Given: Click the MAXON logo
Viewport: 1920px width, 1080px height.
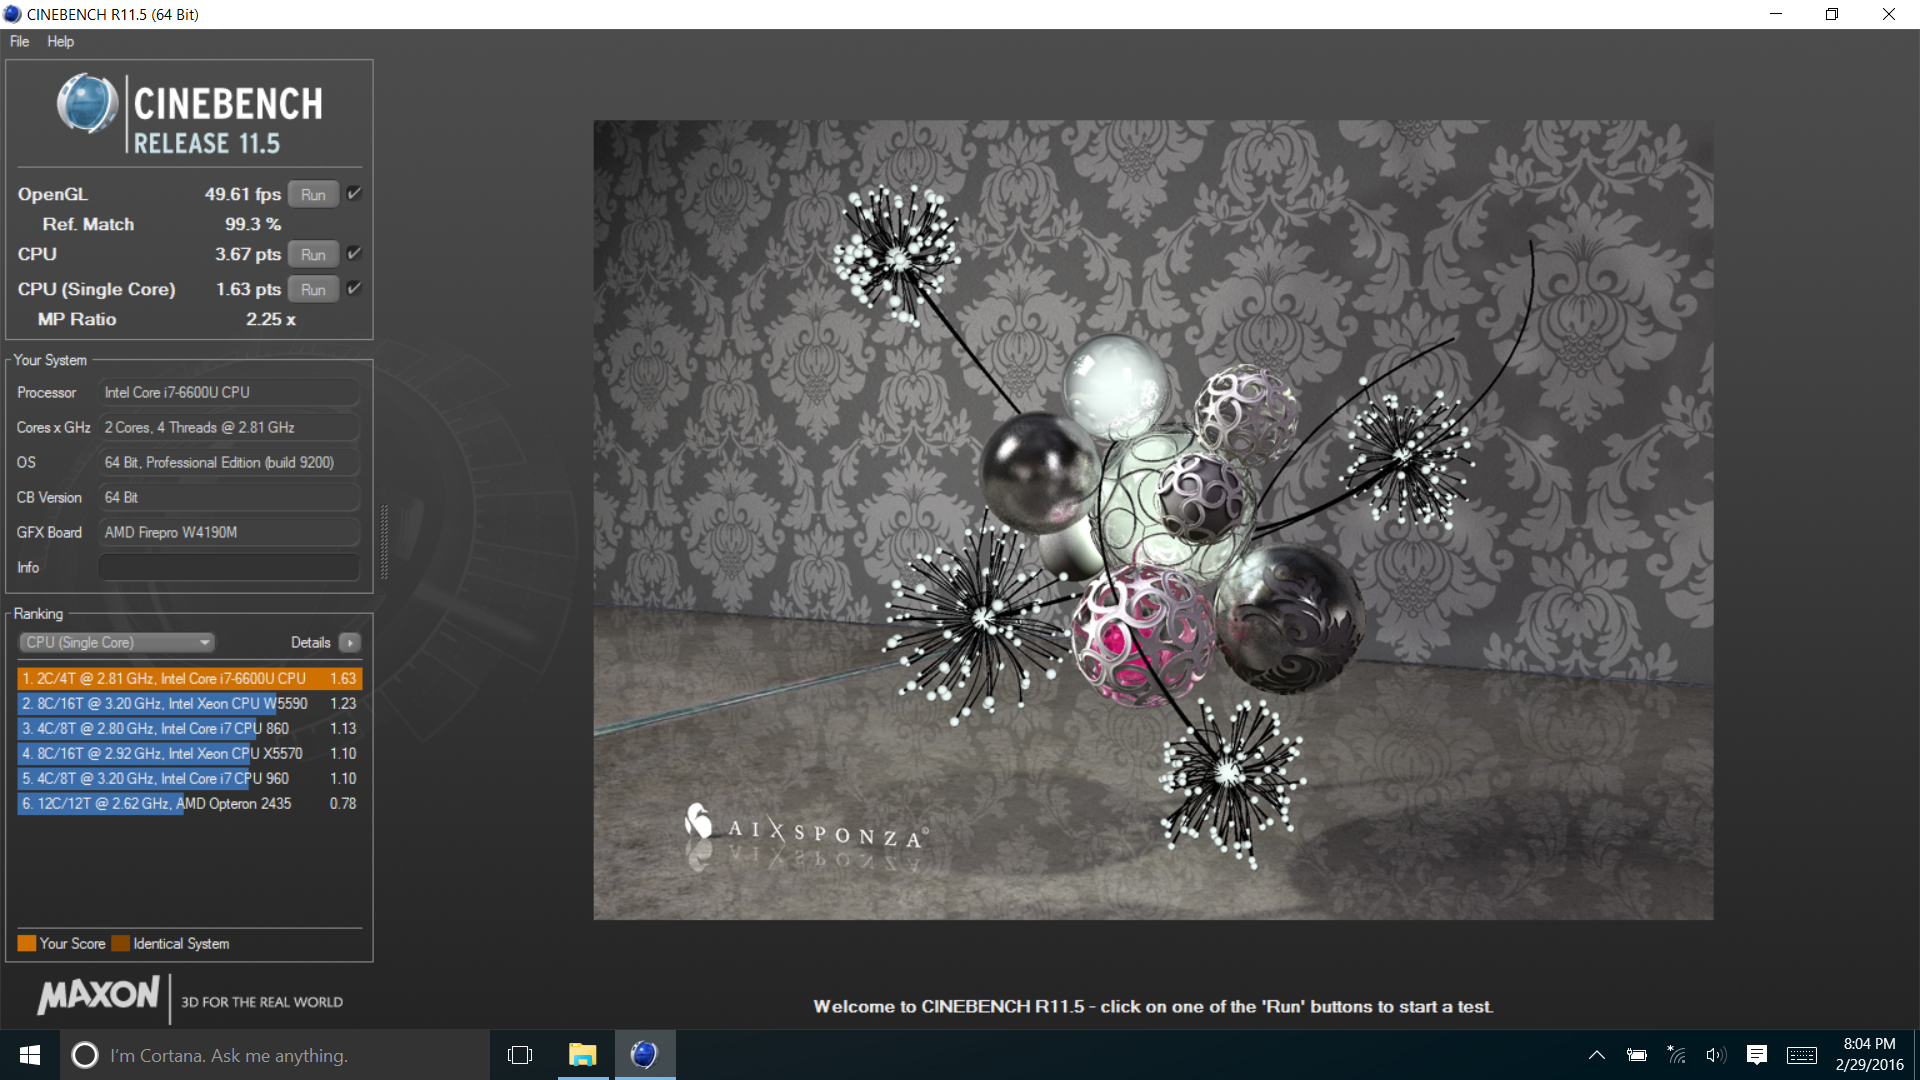Looking at the screenshot, I should (98, 996).
